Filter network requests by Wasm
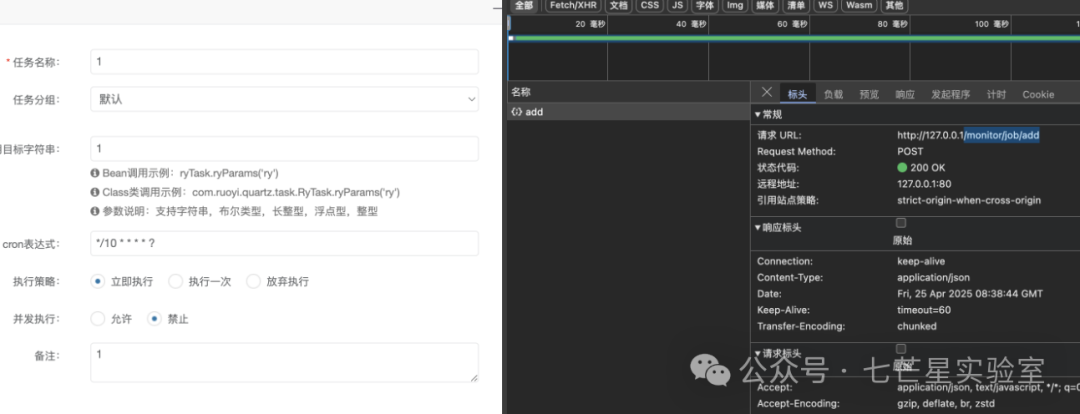This screenshot has height=414, width=1080. point(859,6)
